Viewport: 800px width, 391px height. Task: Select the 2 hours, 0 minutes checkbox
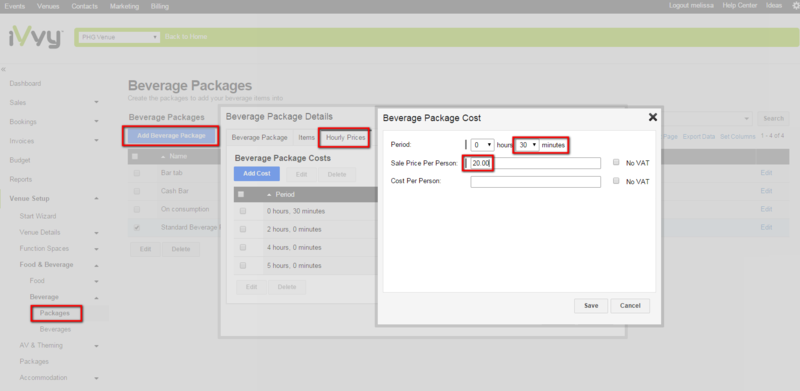tap(243, 229)
